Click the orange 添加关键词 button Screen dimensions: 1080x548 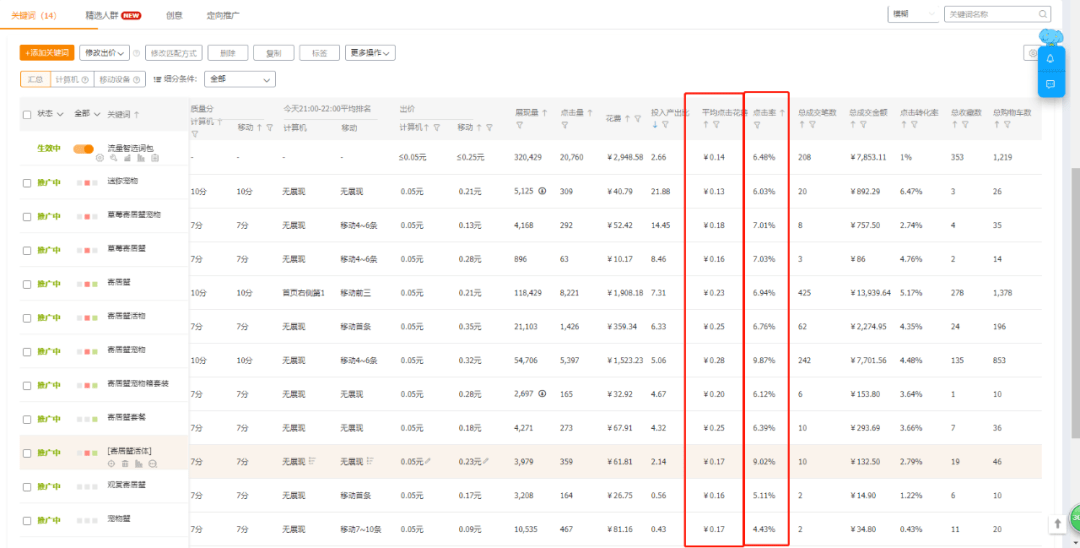pyautogui.click(x=47, y=53)
